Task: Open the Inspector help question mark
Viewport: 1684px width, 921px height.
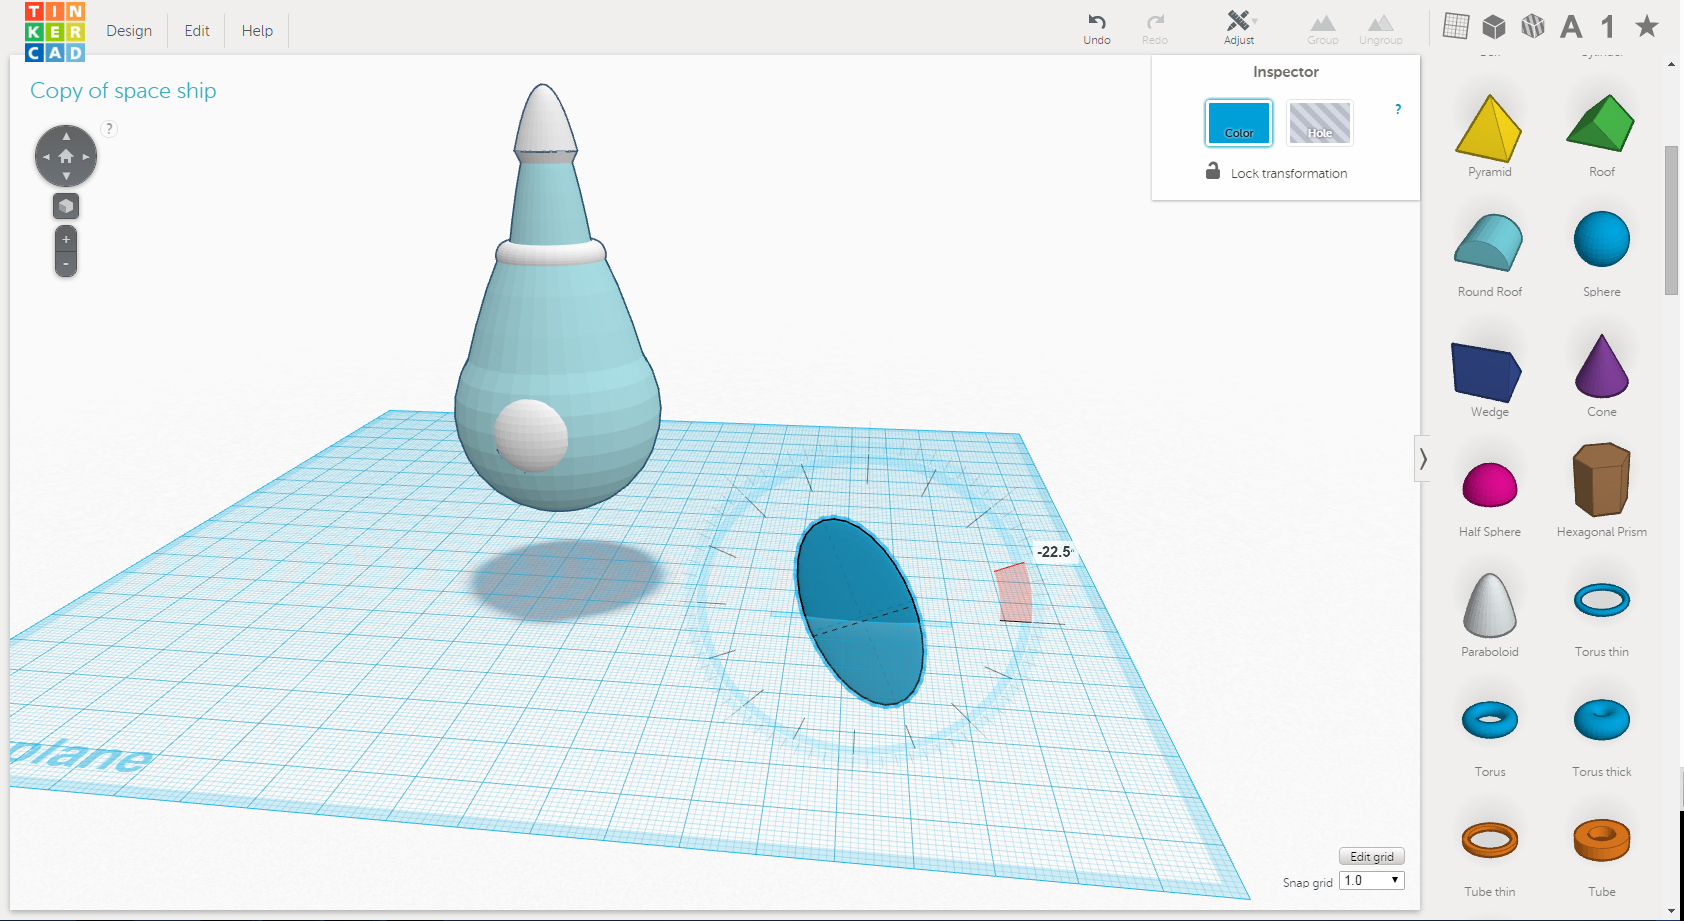Action: pos(1398,109)
